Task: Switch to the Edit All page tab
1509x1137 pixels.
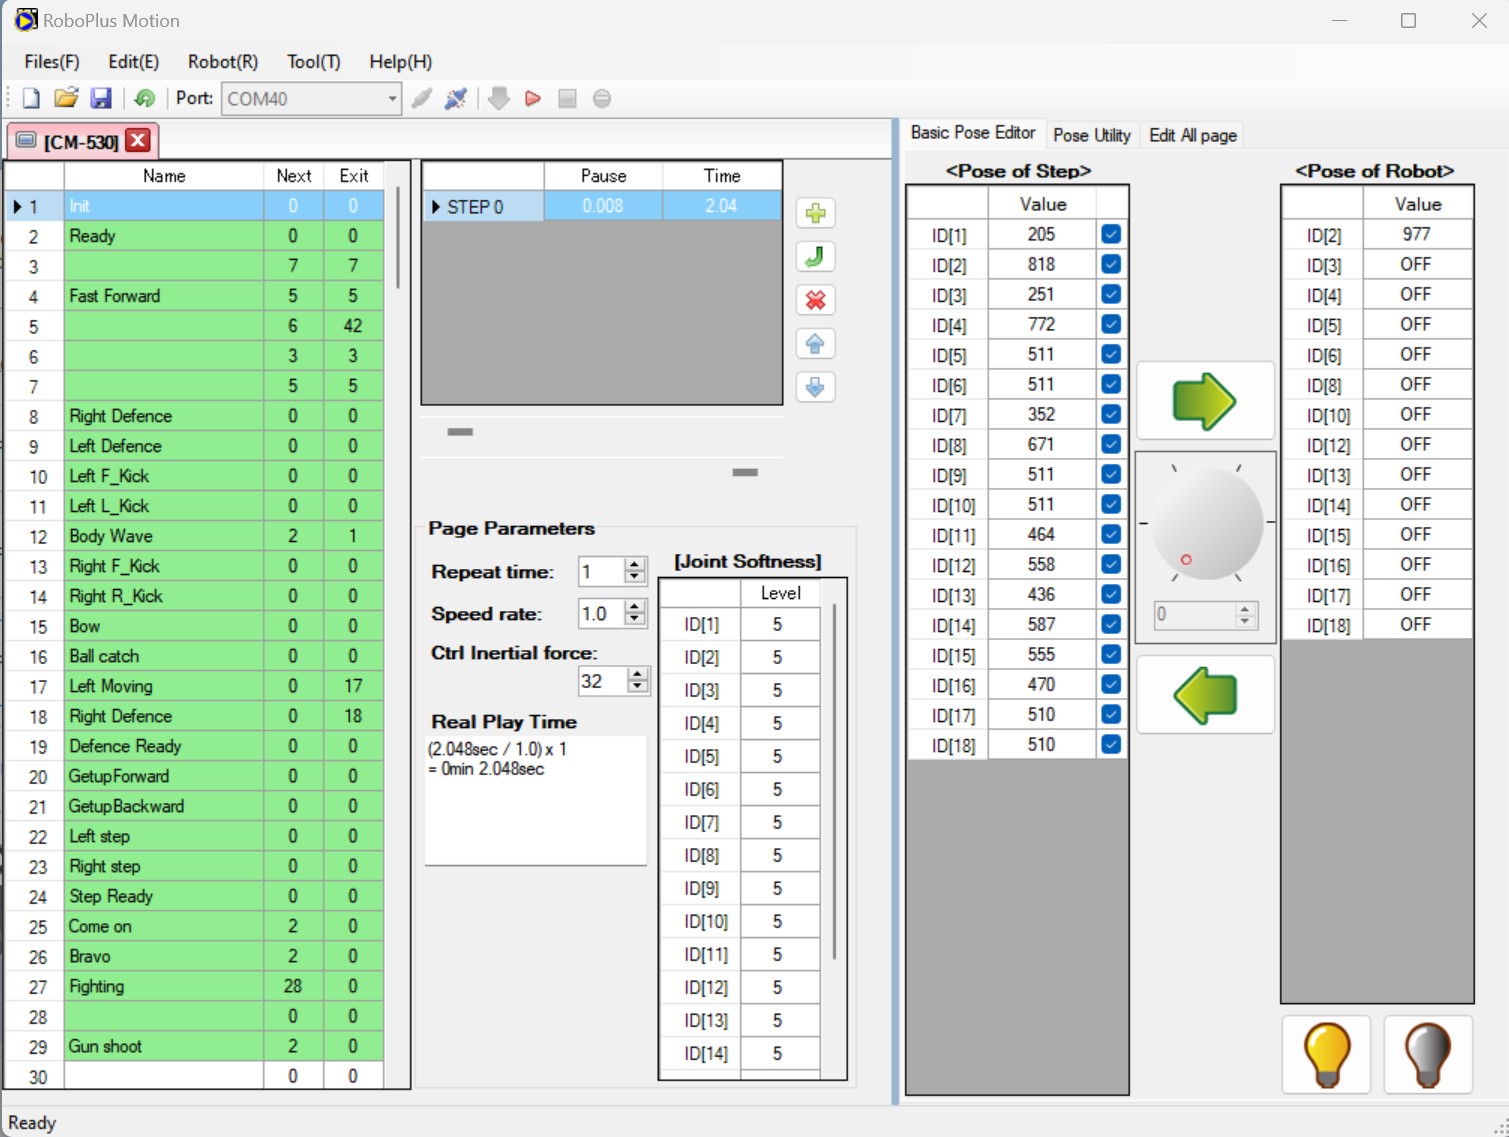Action: click(1192, 135)
